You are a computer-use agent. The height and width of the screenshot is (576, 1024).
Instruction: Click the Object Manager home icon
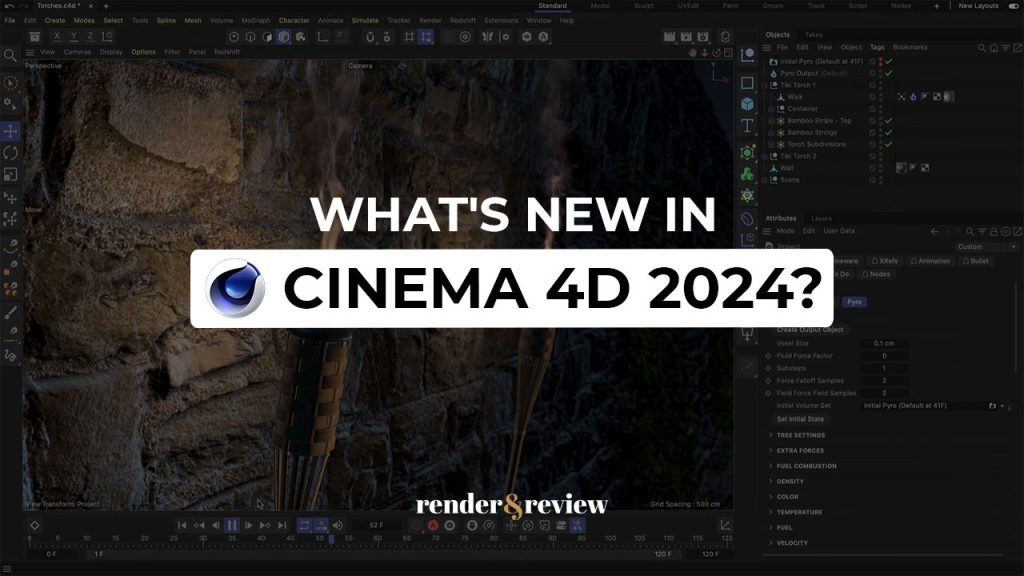click(x=994, y=48)
